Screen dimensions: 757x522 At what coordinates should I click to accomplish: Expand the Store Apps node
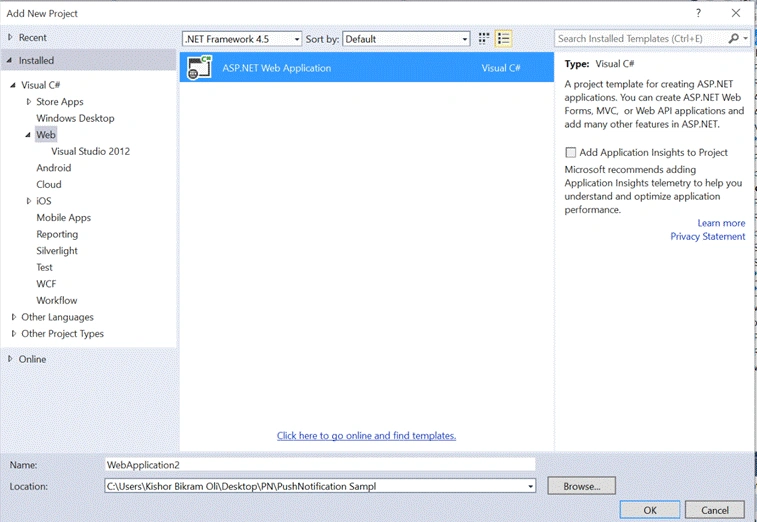[x=28, y=101]
